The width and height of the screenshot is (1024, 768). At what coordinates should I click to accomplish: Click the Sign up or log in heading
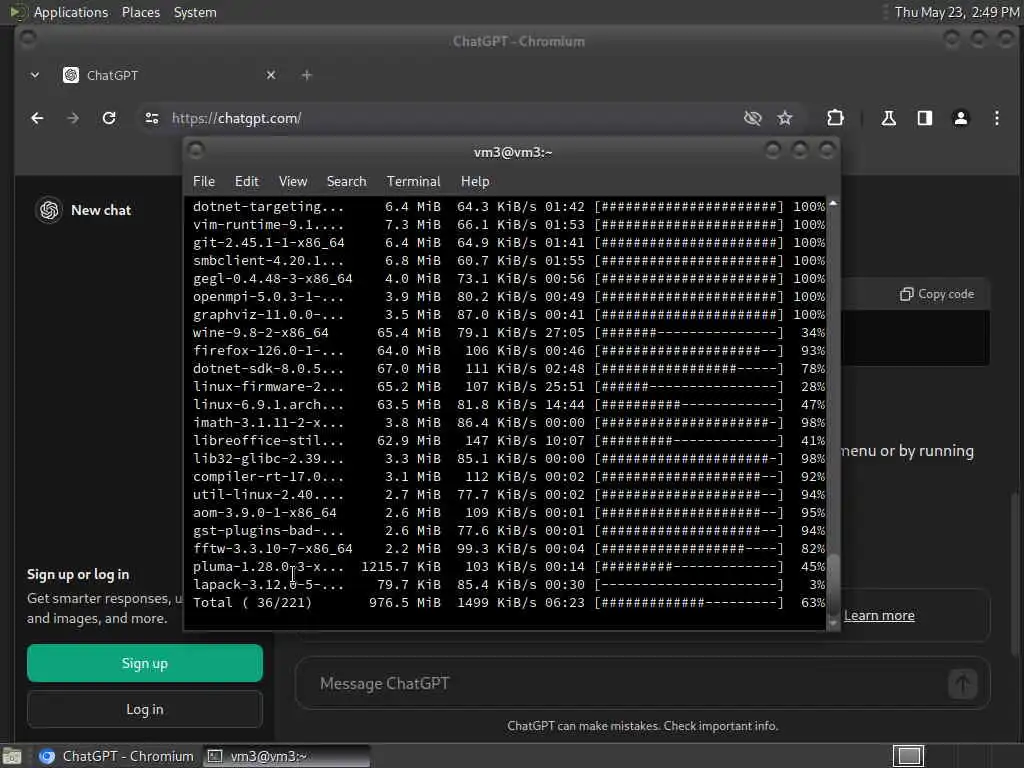pyautogui.click(x=78, y=575)
